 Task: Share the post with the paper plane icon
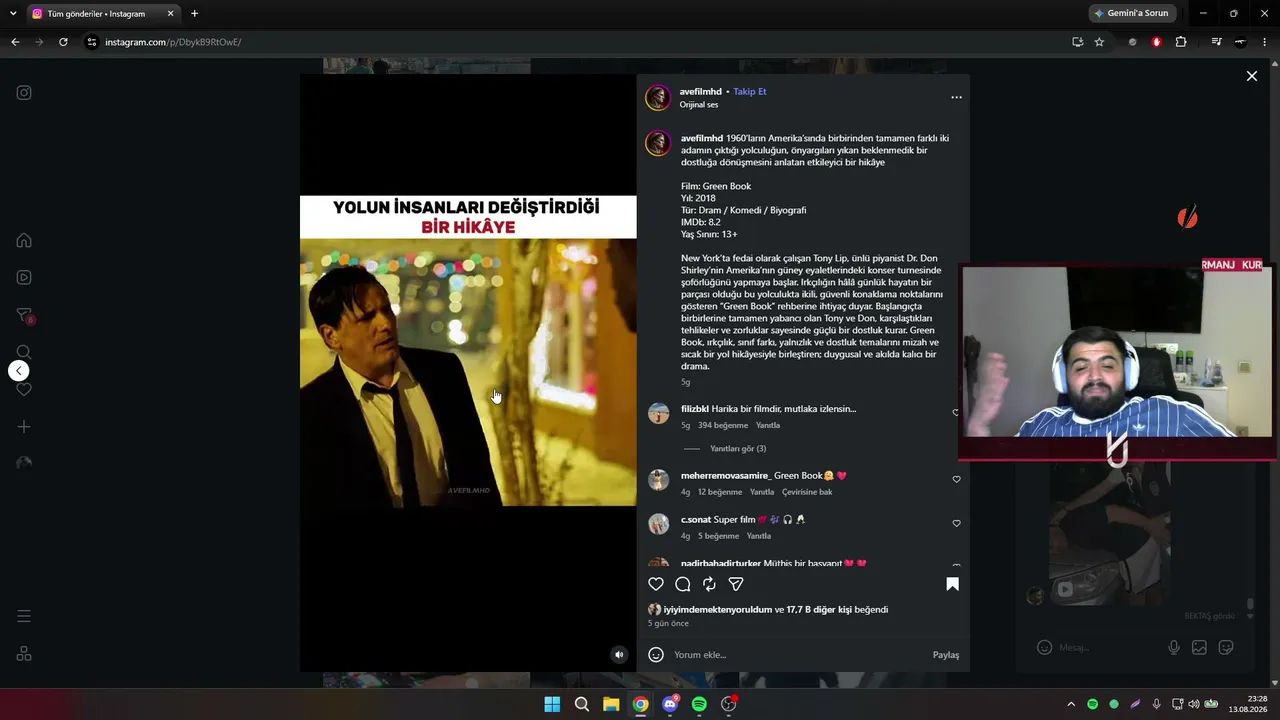pyautogui.click(x=736, y=584)
